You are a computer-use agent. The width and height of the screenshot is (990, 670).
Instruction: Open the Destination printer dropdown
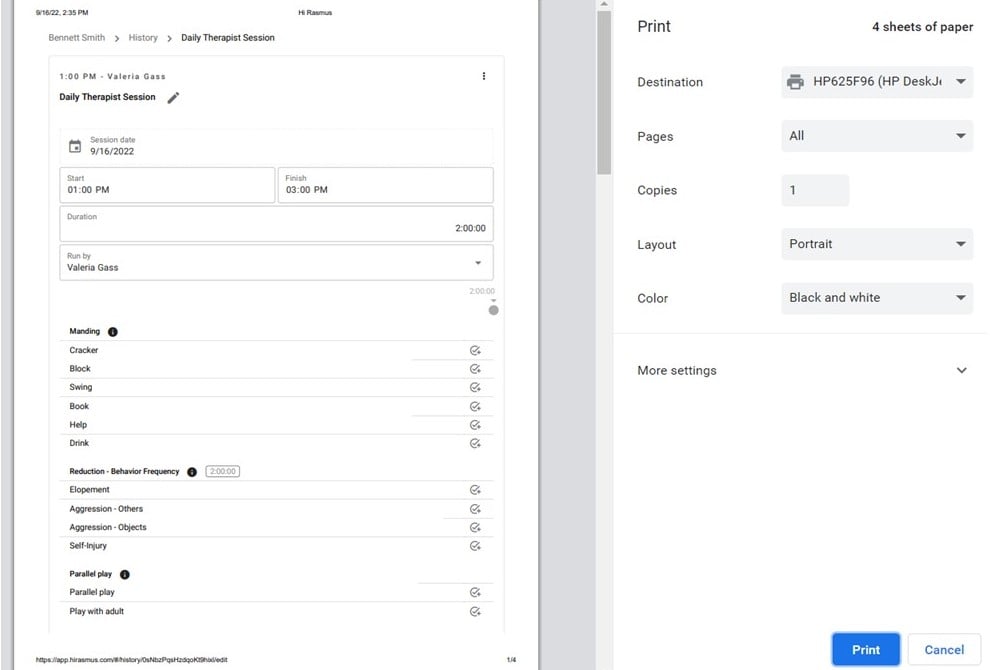(876, 82)
